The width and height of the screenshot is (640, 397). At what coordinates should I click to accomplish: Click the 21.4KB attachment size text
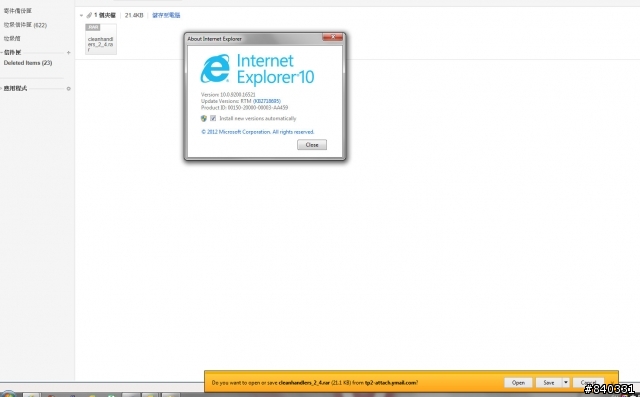(x=134, y=15)
